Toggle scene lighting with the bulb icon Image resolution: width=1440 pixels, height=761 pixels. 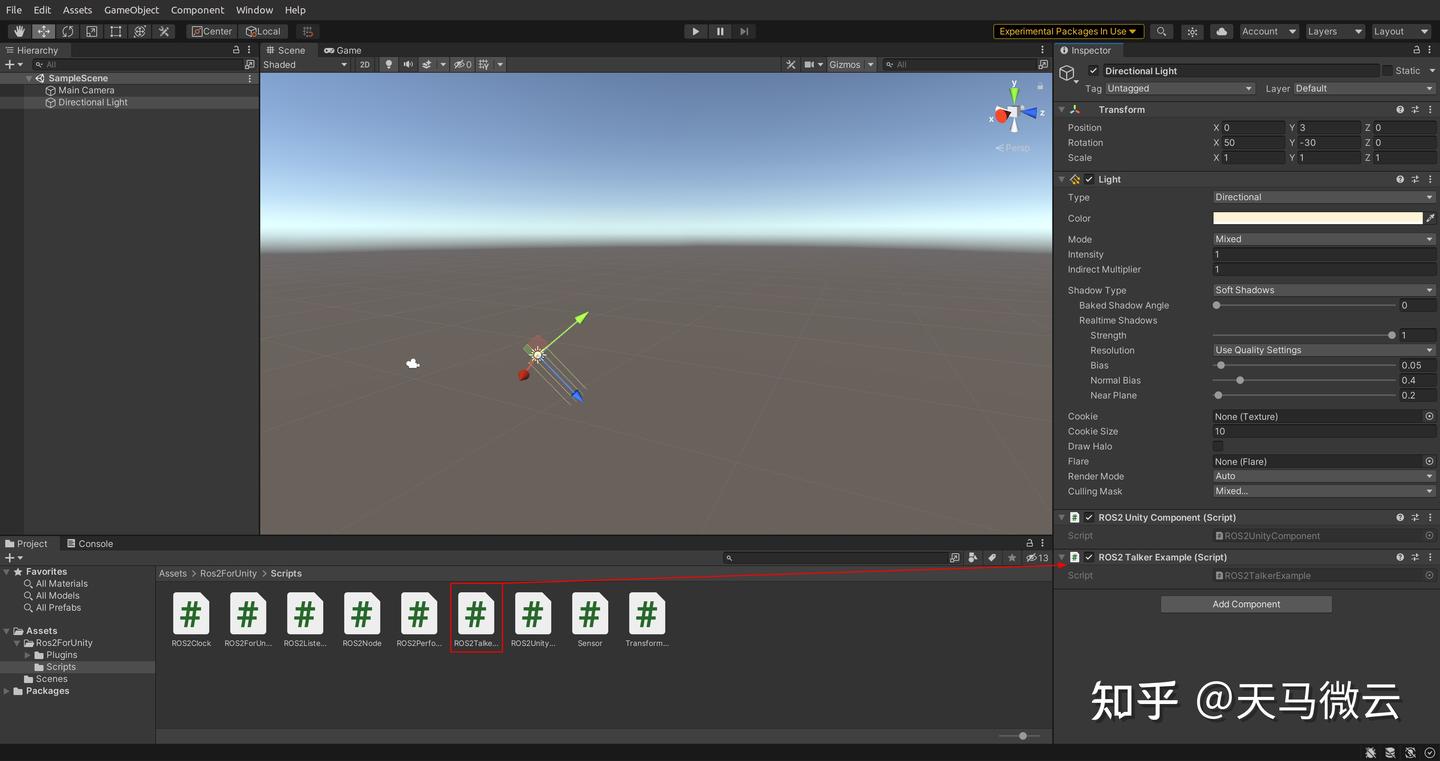pos(388,64)
